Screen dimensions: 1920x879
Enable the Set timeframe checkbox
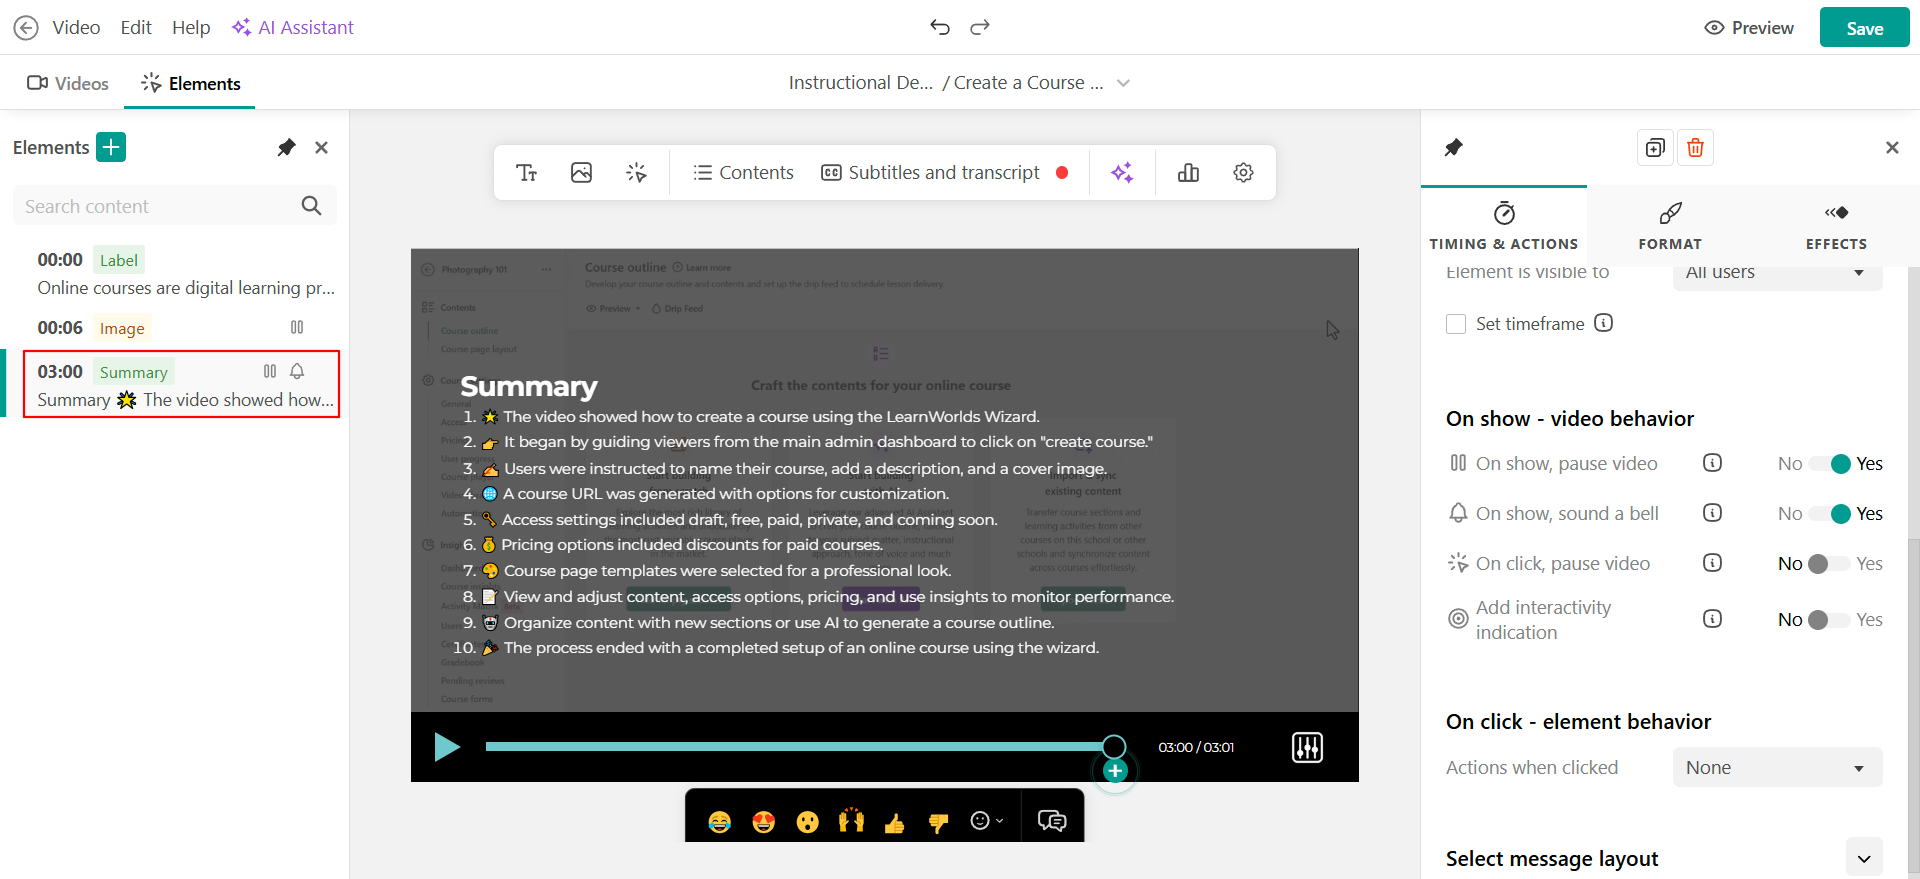1456,324
